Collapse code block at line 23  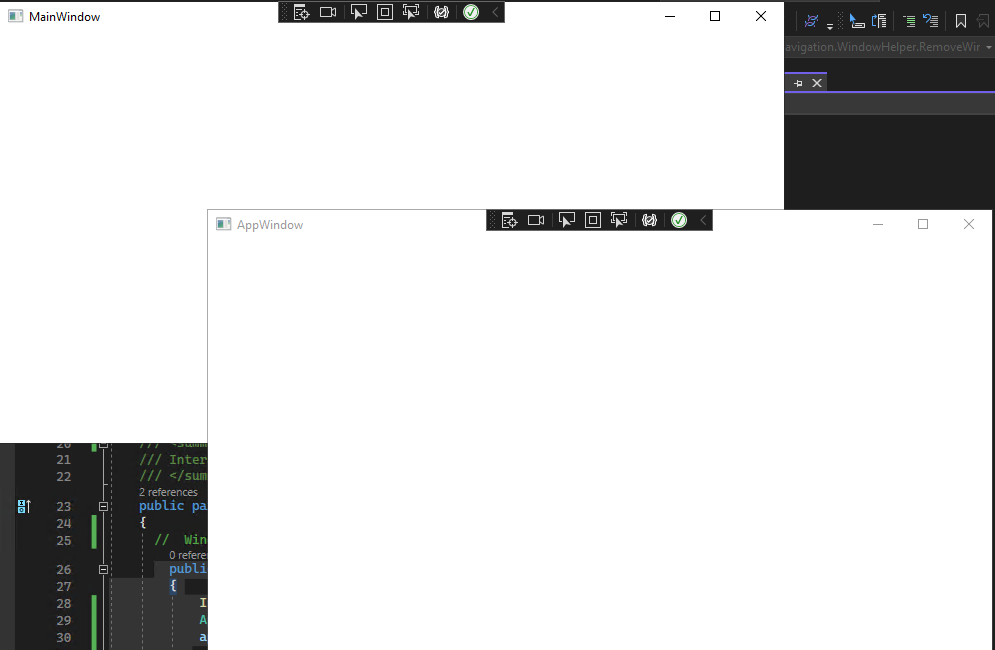point(103,507)
